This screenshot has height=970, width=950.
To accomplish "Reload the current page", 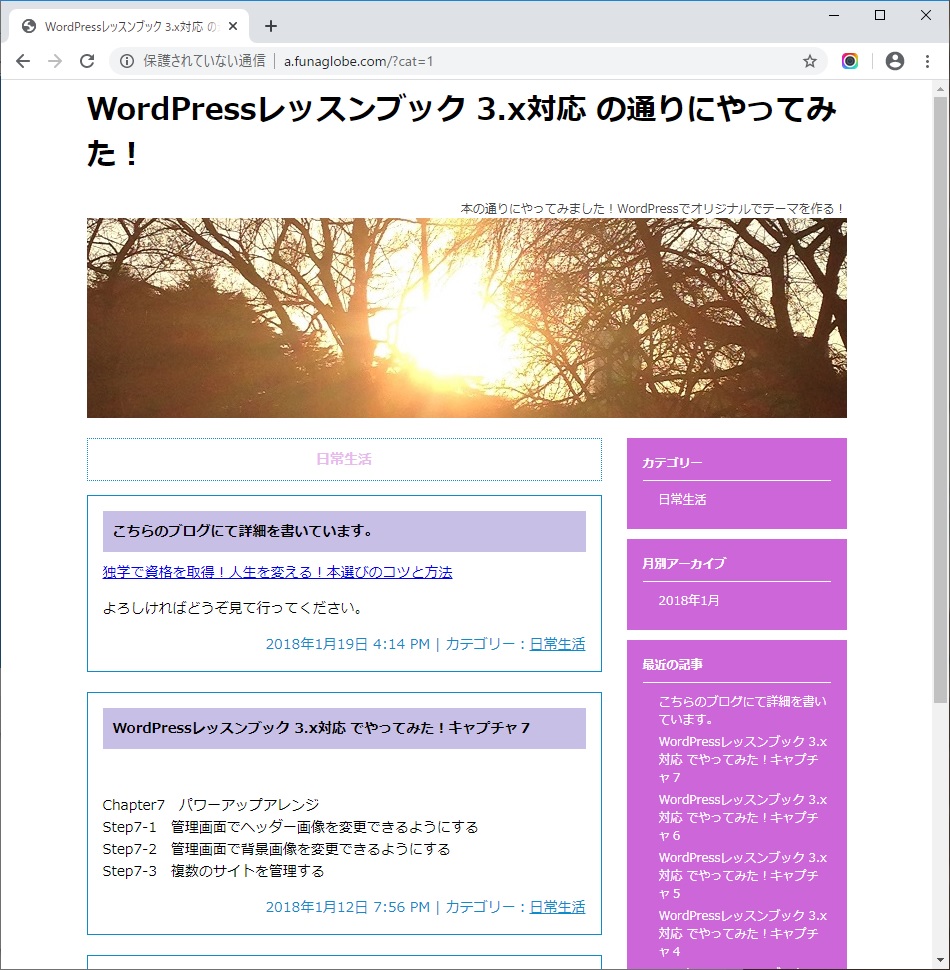I will pyautogui.click(x=87, y=61).
